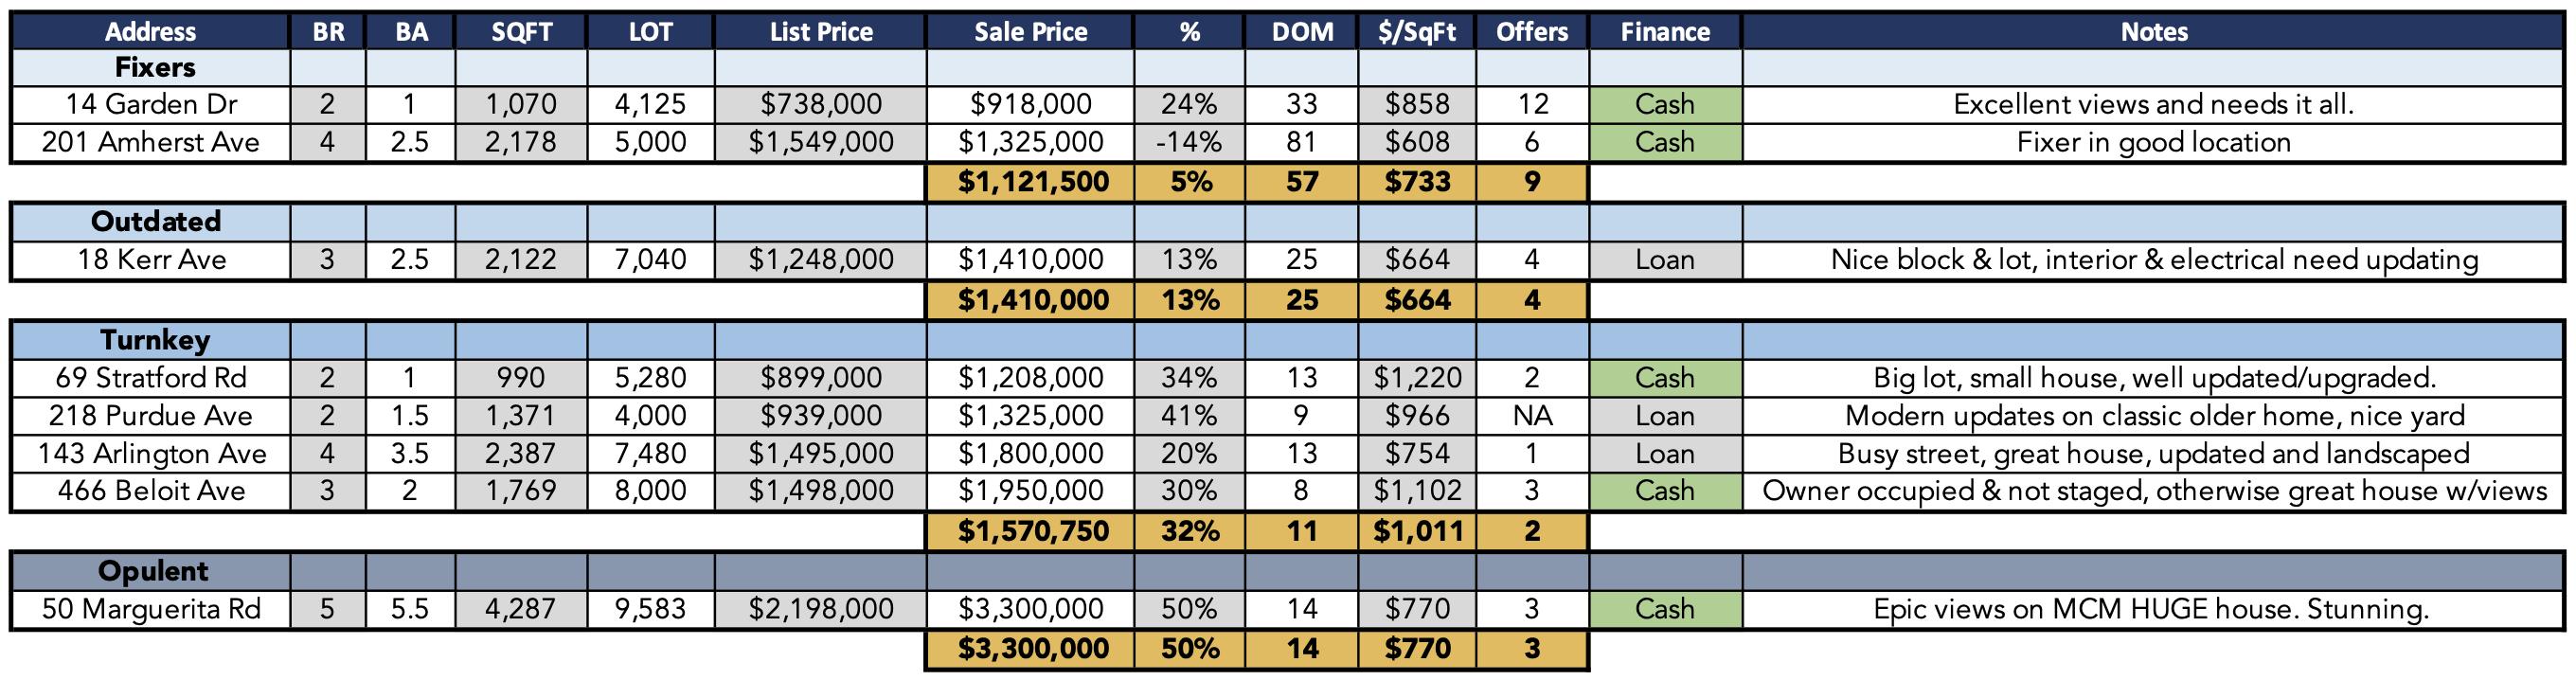This screenshot has width=2576, height=680.
Task: Select the Address column header
Action: point(150,31)
